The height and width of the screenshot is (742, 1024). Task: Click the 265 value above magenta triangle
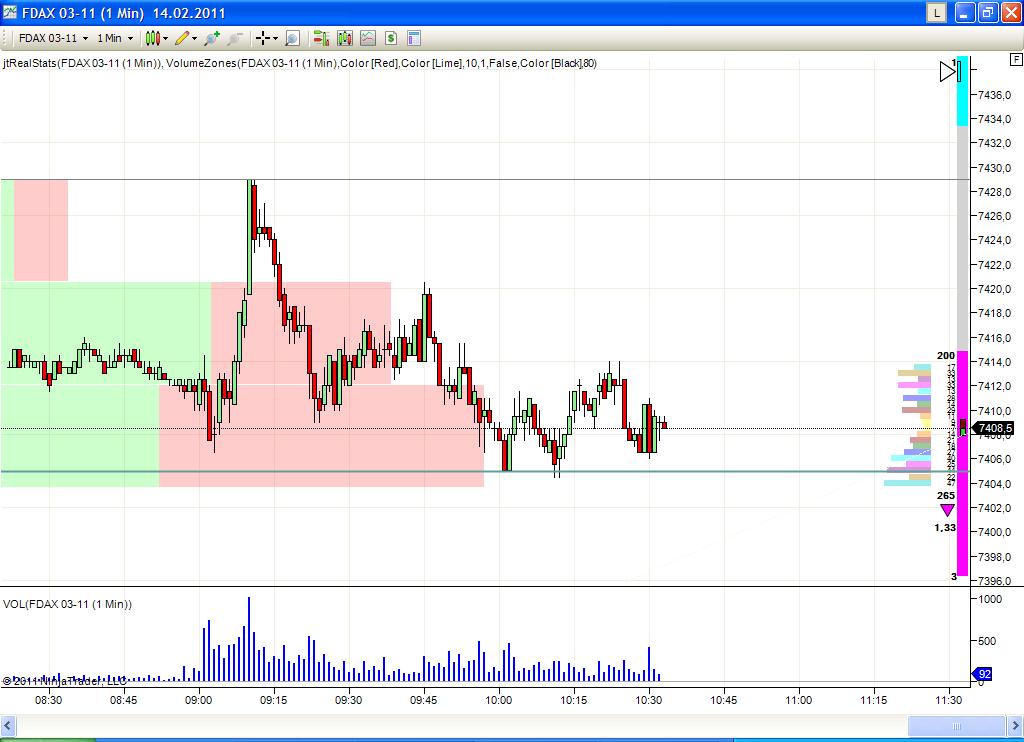[946, 496]
